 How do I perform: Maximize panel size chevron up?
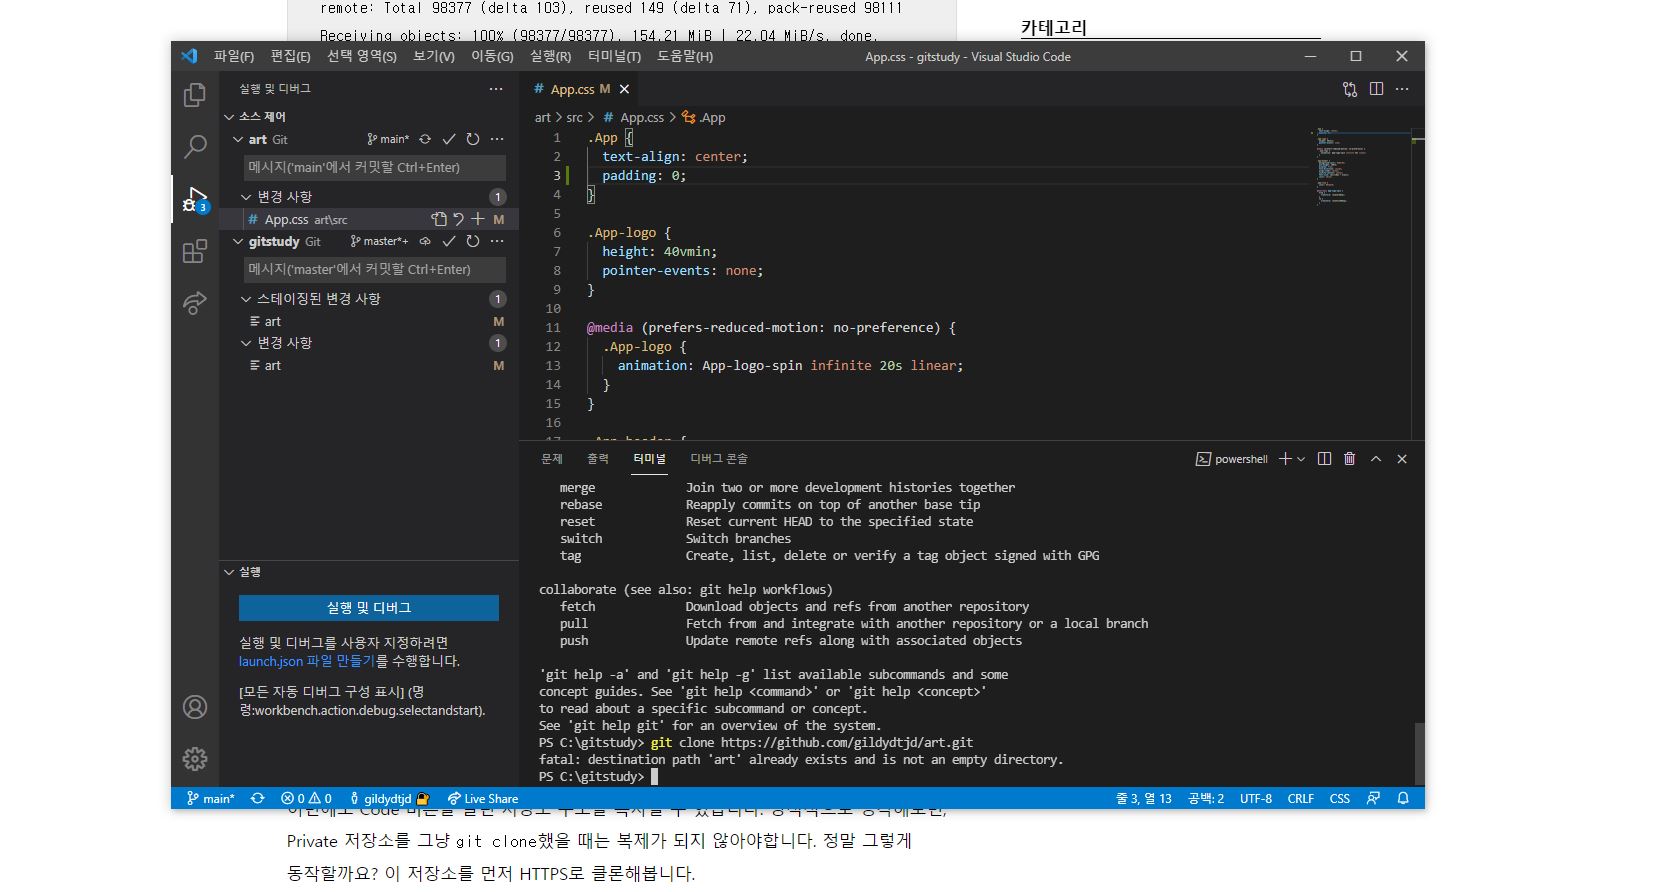pyautogui.click(x=1376, y=459)
